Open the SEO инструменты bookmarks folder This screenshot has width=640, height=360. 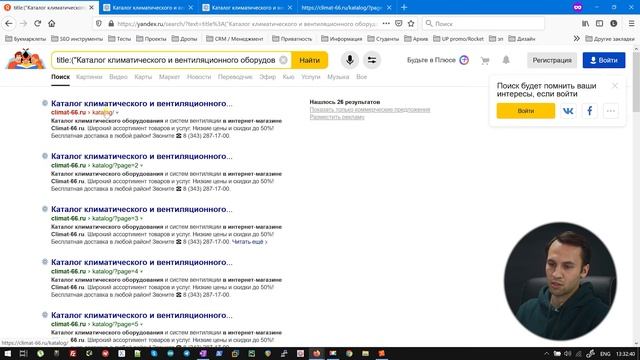point(77,39)
